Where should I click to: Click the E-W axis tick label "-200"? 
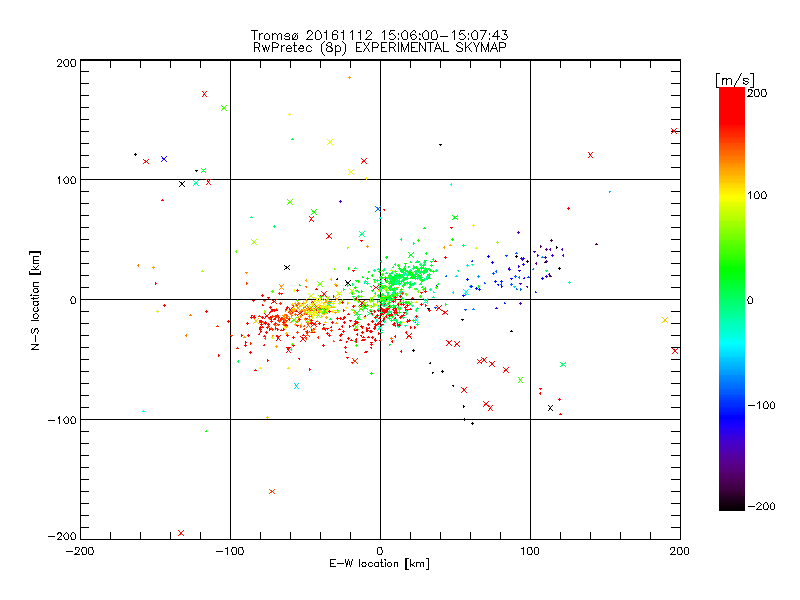coord(80,551)
